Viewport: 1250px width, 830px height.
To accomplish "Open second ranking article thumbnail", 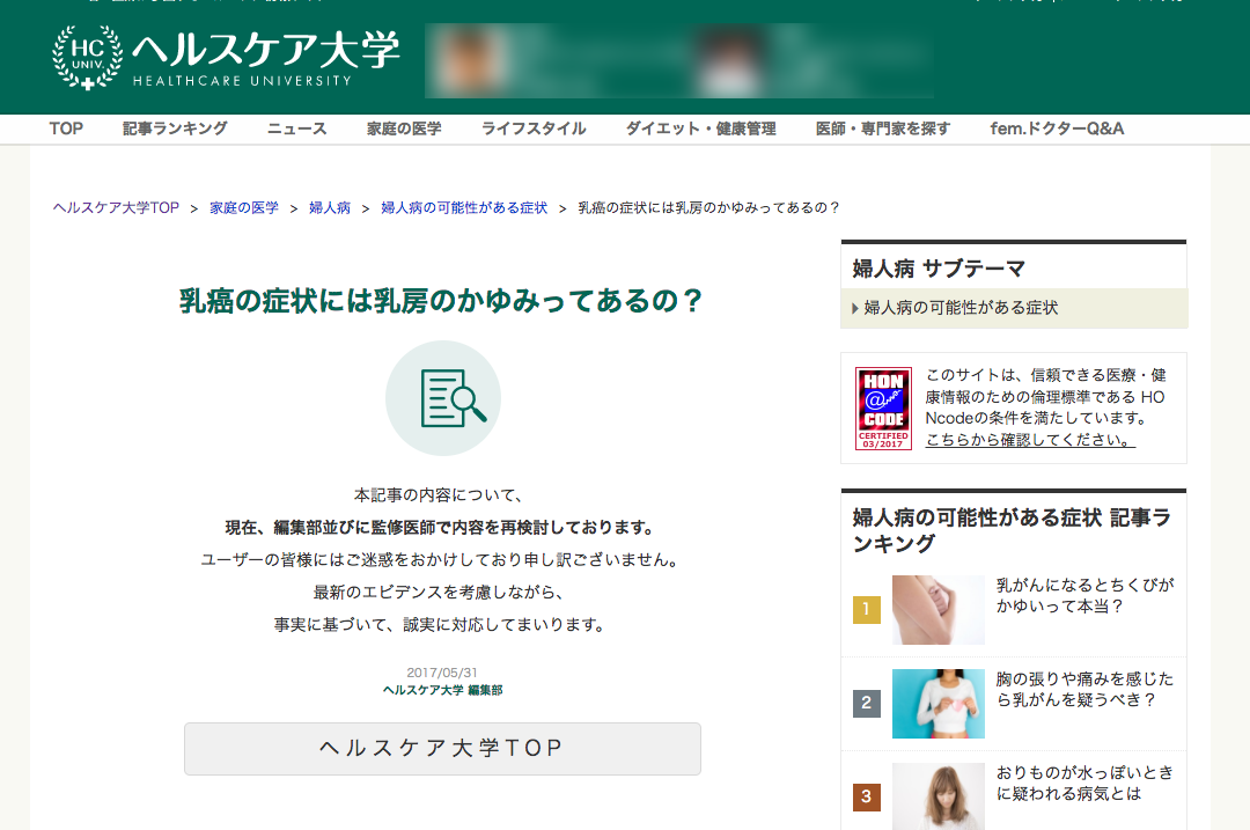I will [938, 703].
